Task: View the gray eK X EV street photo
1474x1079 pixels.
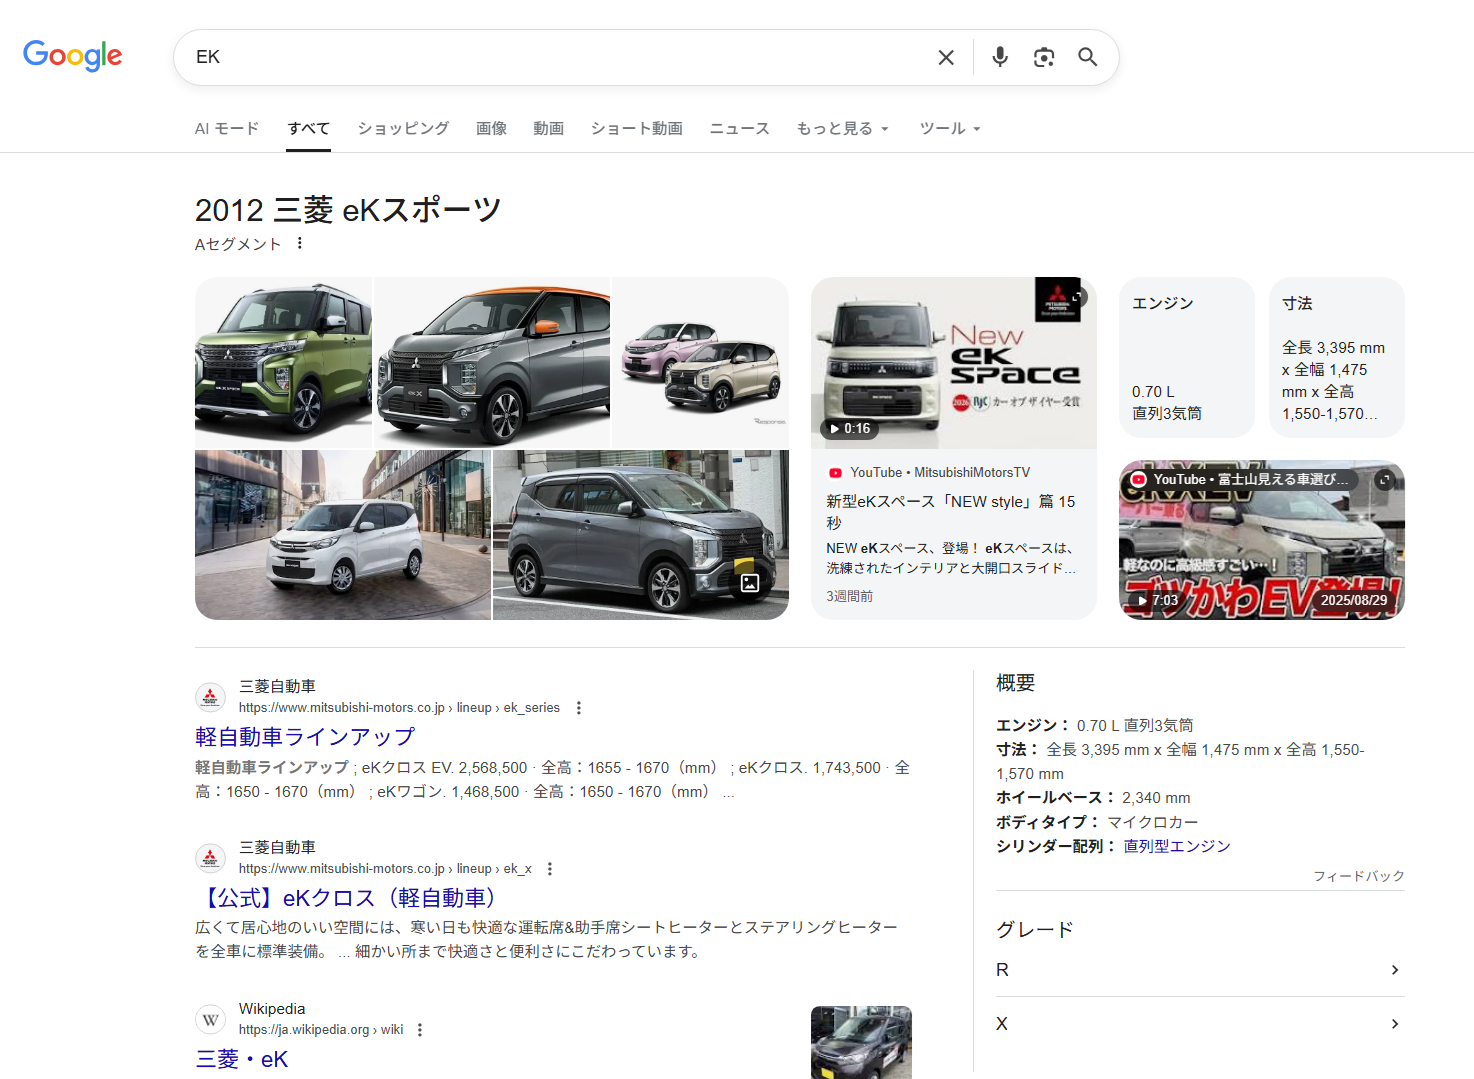Action: [x=641, y=535]
